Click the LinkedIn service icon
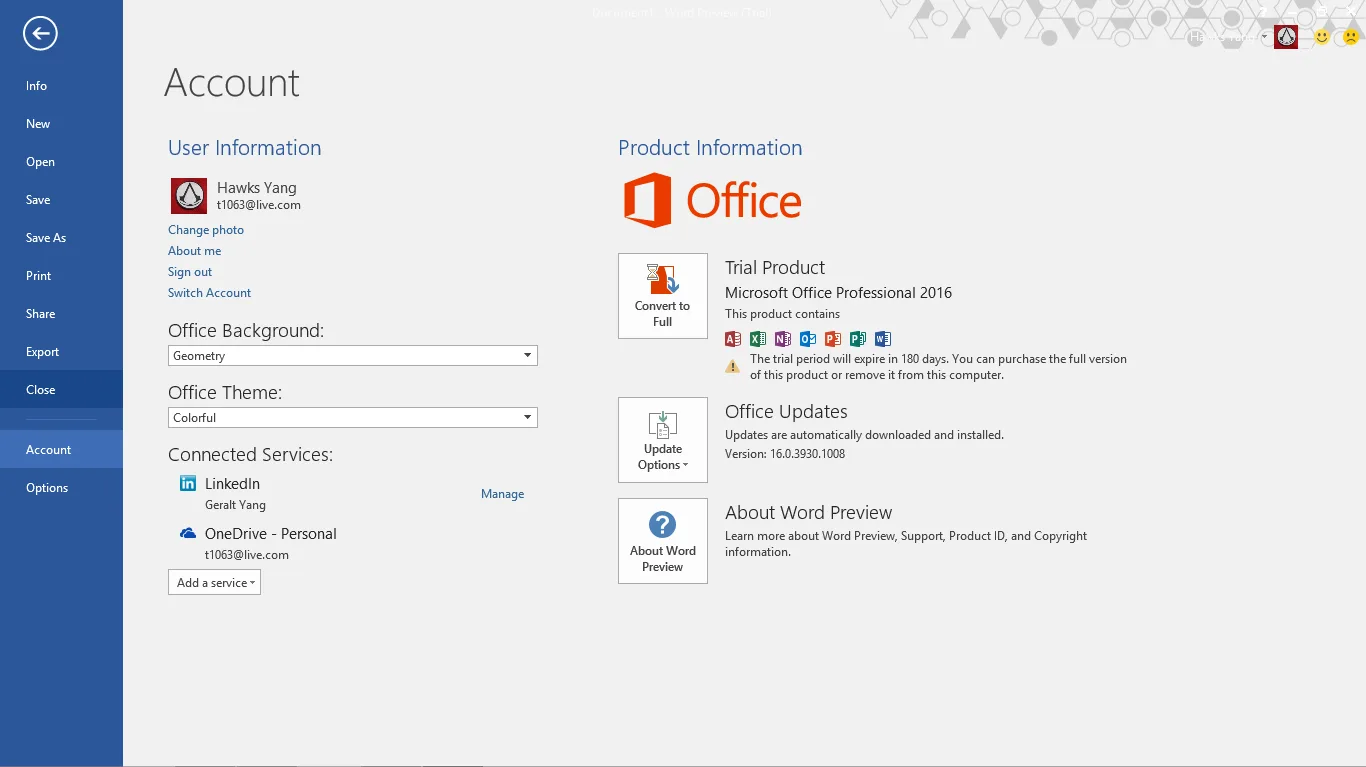1366x767 pixels. click(x=188, y=484)
